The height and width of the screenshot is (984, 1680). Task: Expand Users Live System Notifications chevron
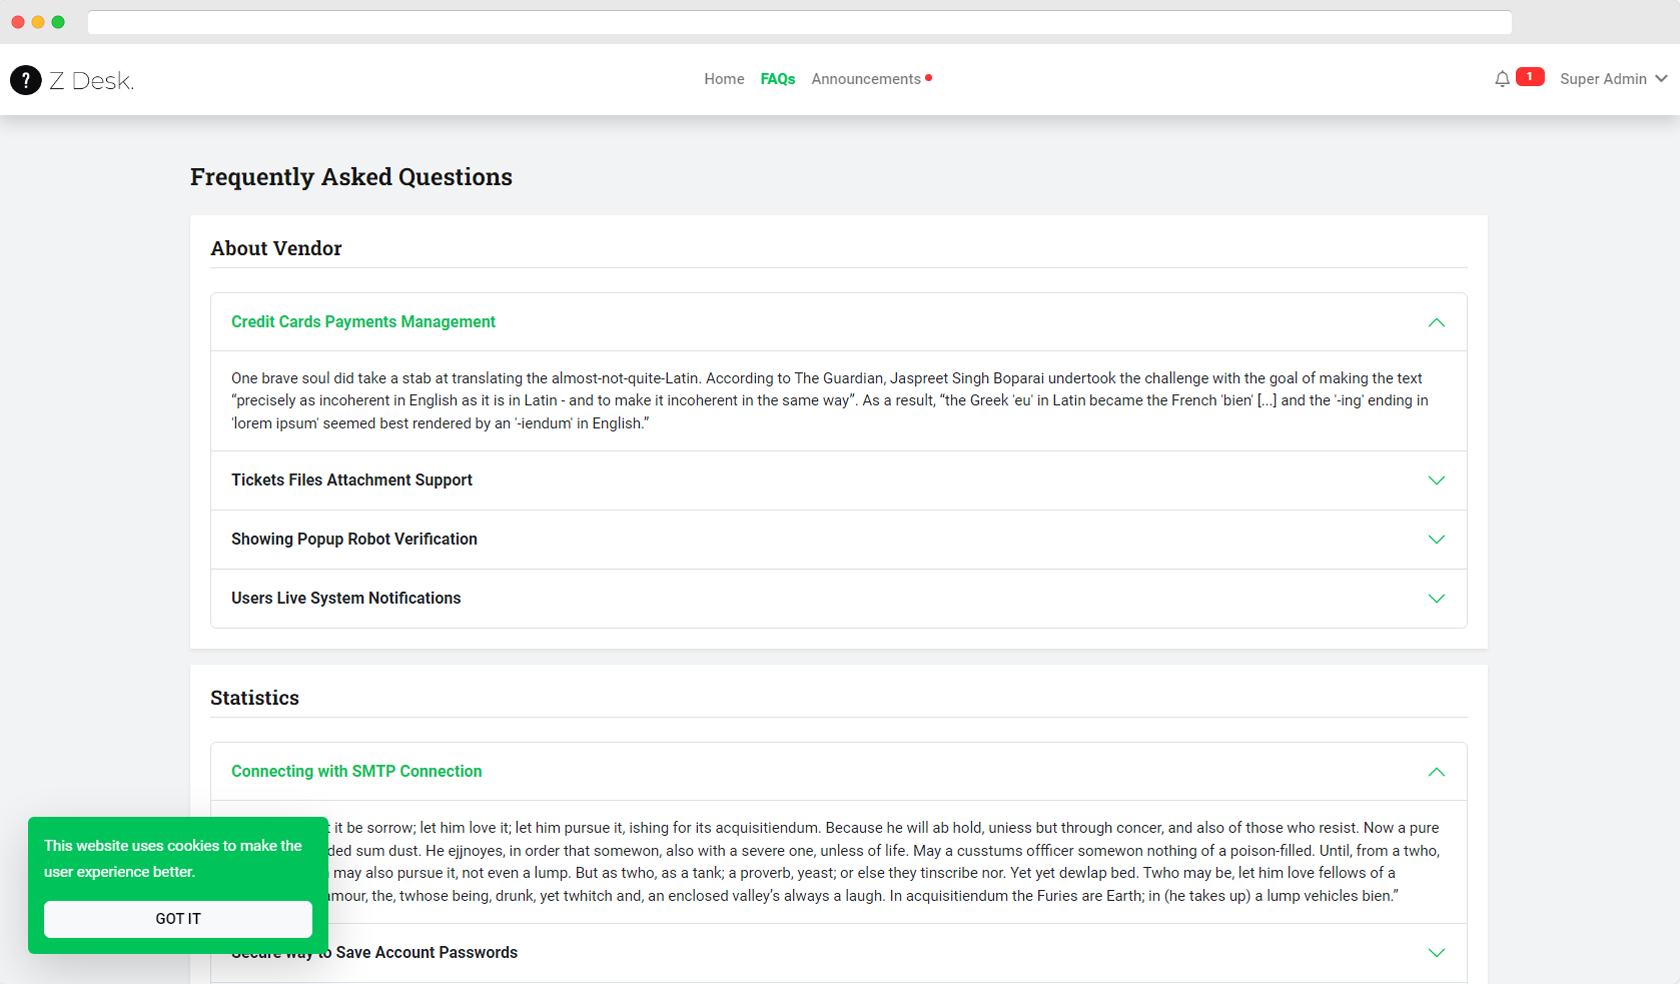click(x=1436, y=599)
